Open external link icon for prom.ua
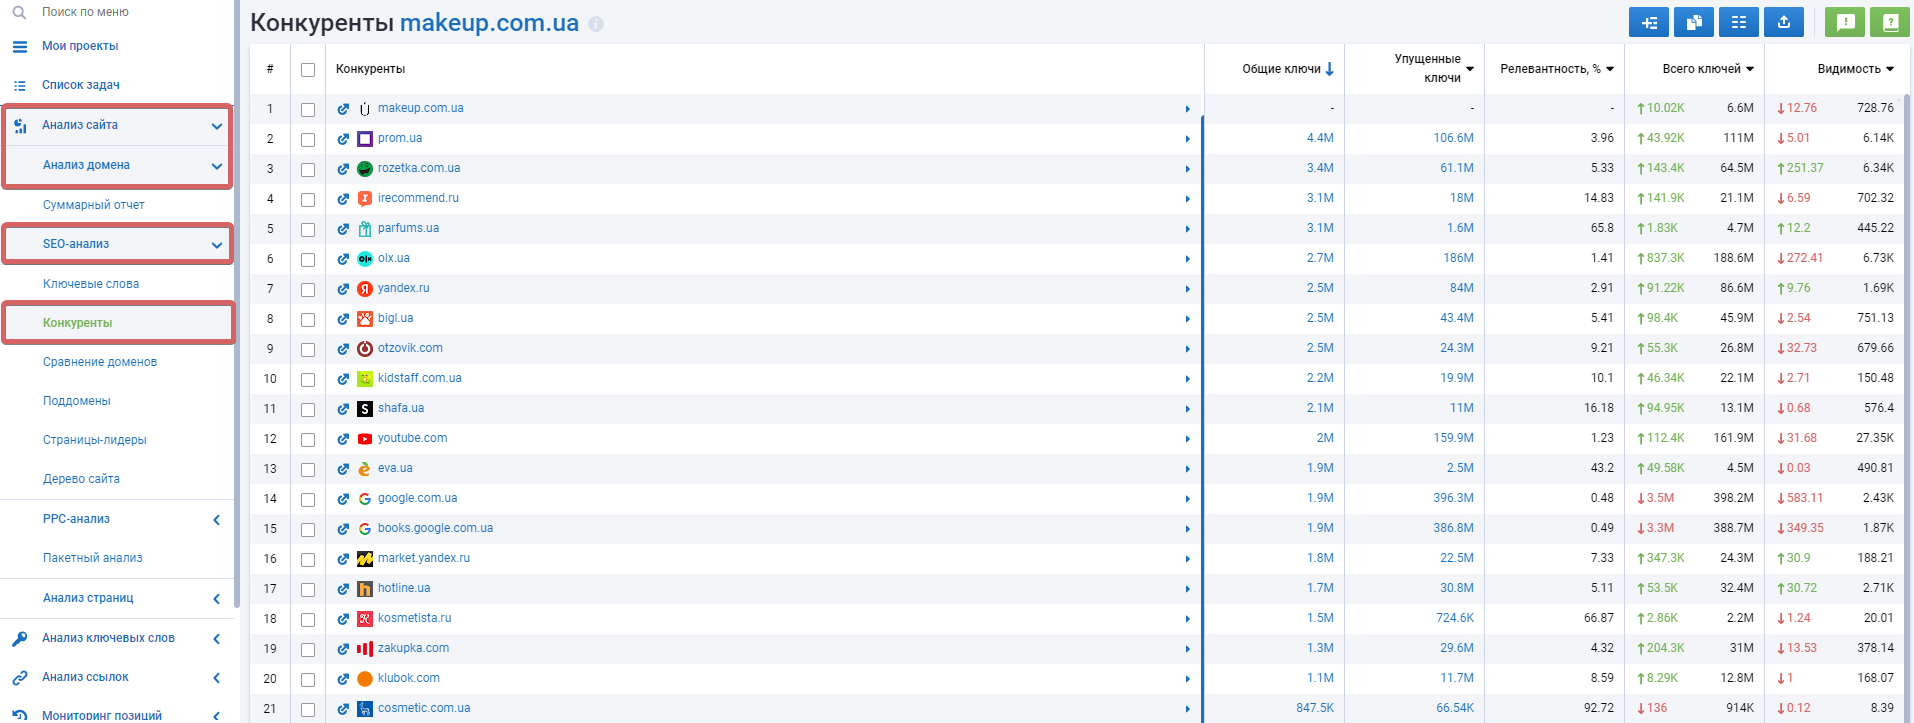This screenshot has height=723, width=1914. tap(343, 139)
